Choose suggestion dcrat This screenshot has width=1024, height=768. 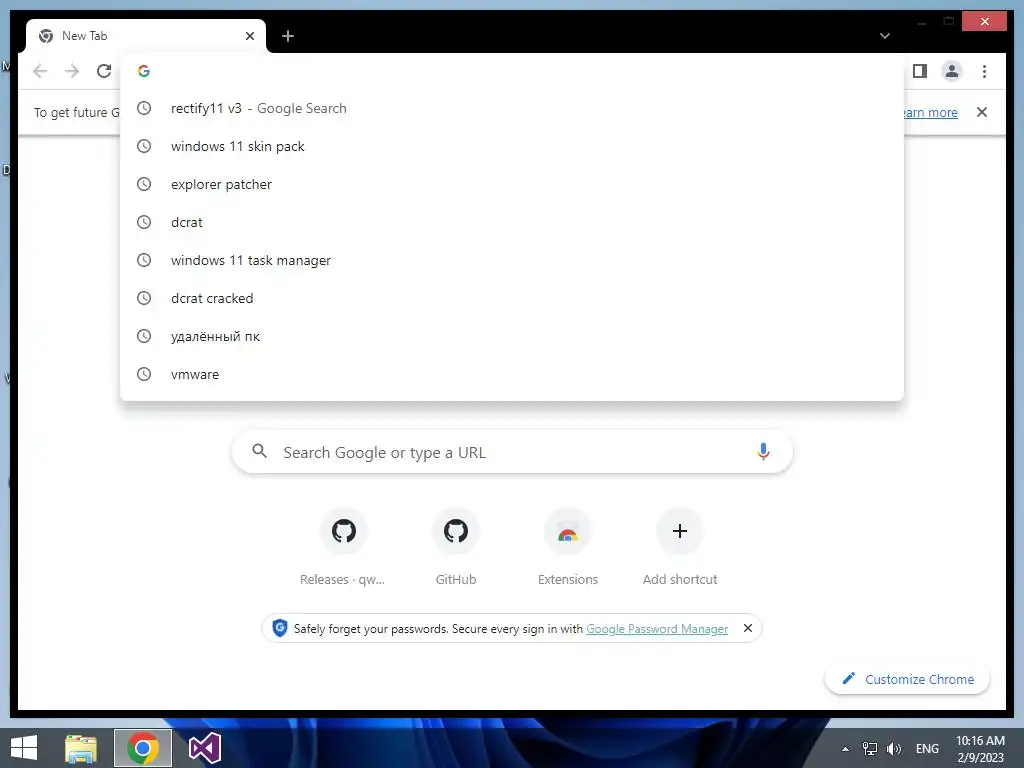click(512, 222)
